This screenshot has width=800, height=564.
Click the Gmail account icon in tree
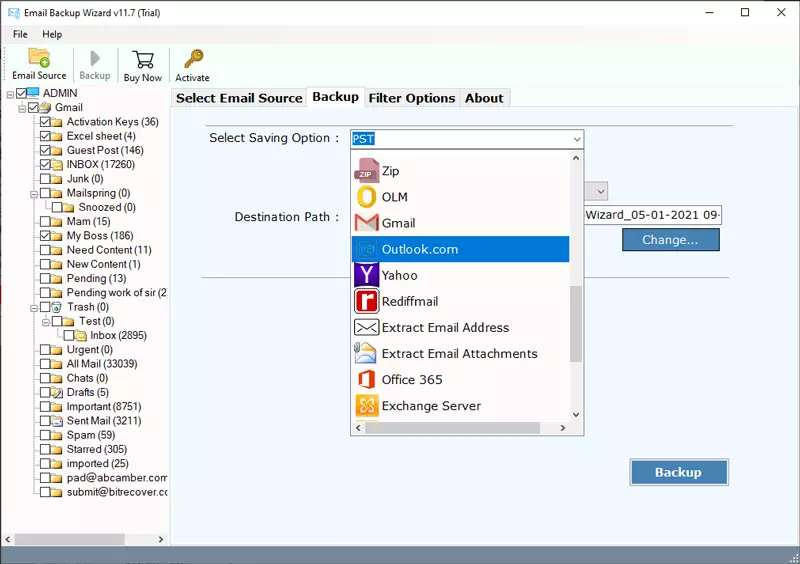pos(45,107)
